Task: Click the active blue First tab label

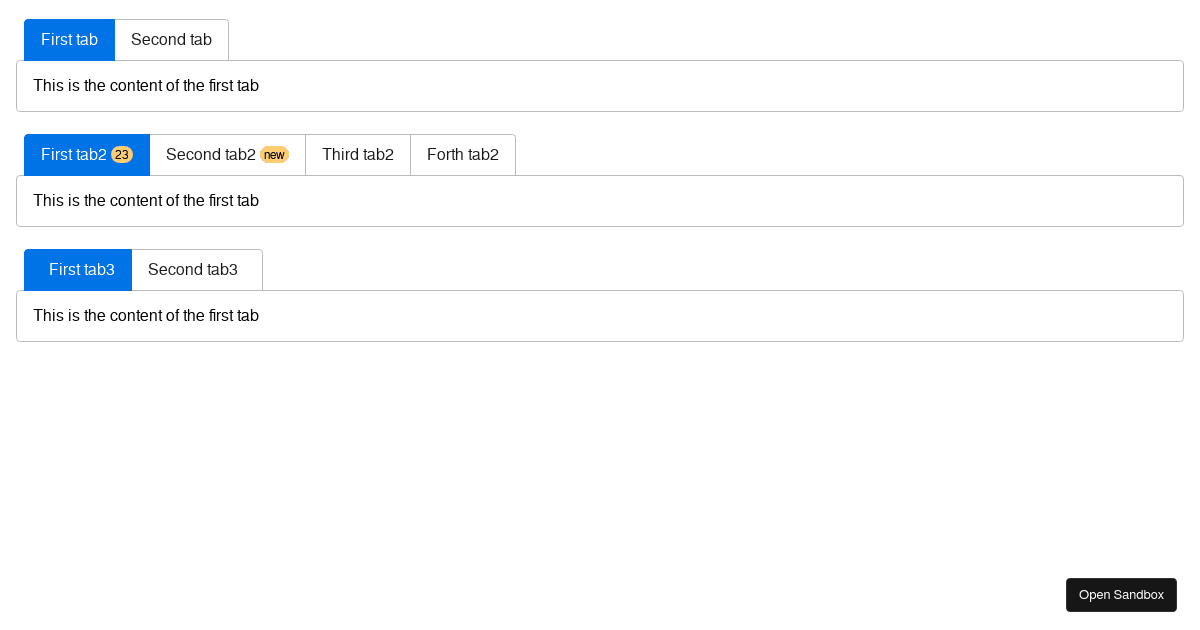Action: click(x=69, y=39)
